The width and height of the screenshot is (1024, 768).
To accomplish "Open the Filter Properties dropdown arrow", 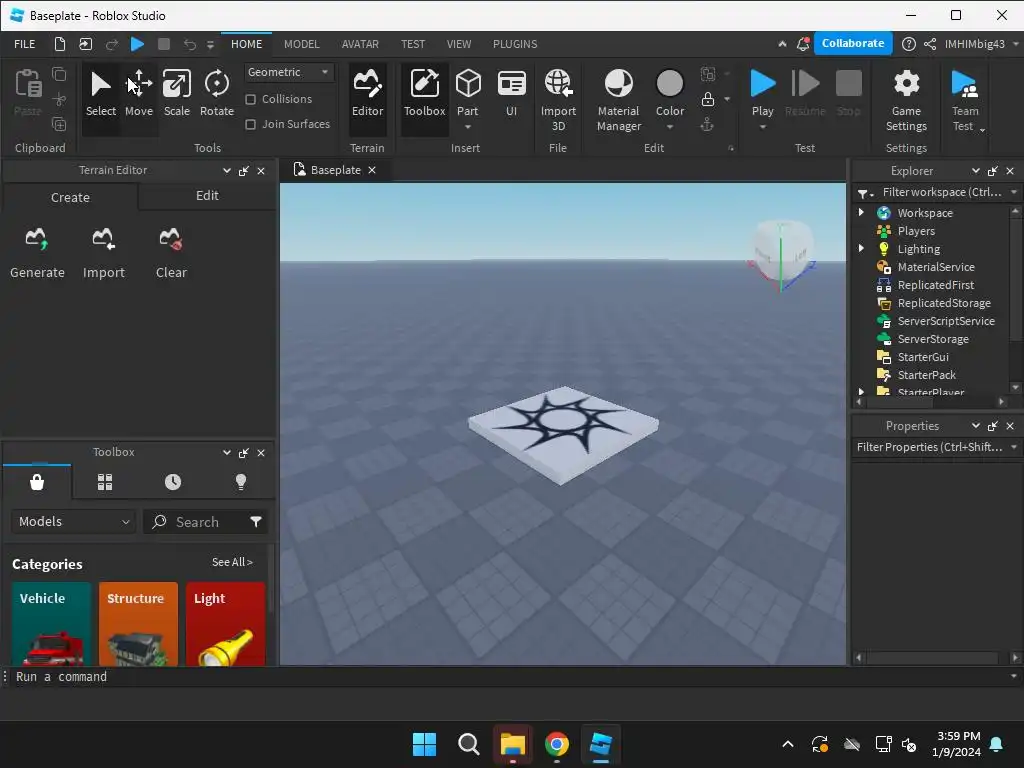I will point(1014,447).
